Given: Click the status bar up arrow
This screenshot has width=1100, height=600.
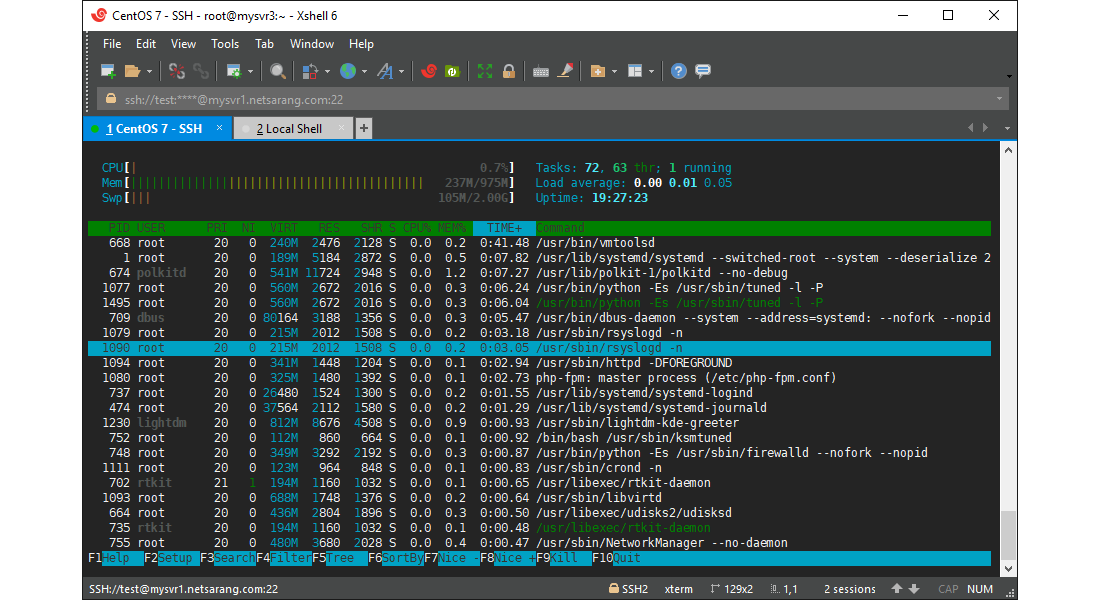Looking at the screenshot, I should [897, 589].
